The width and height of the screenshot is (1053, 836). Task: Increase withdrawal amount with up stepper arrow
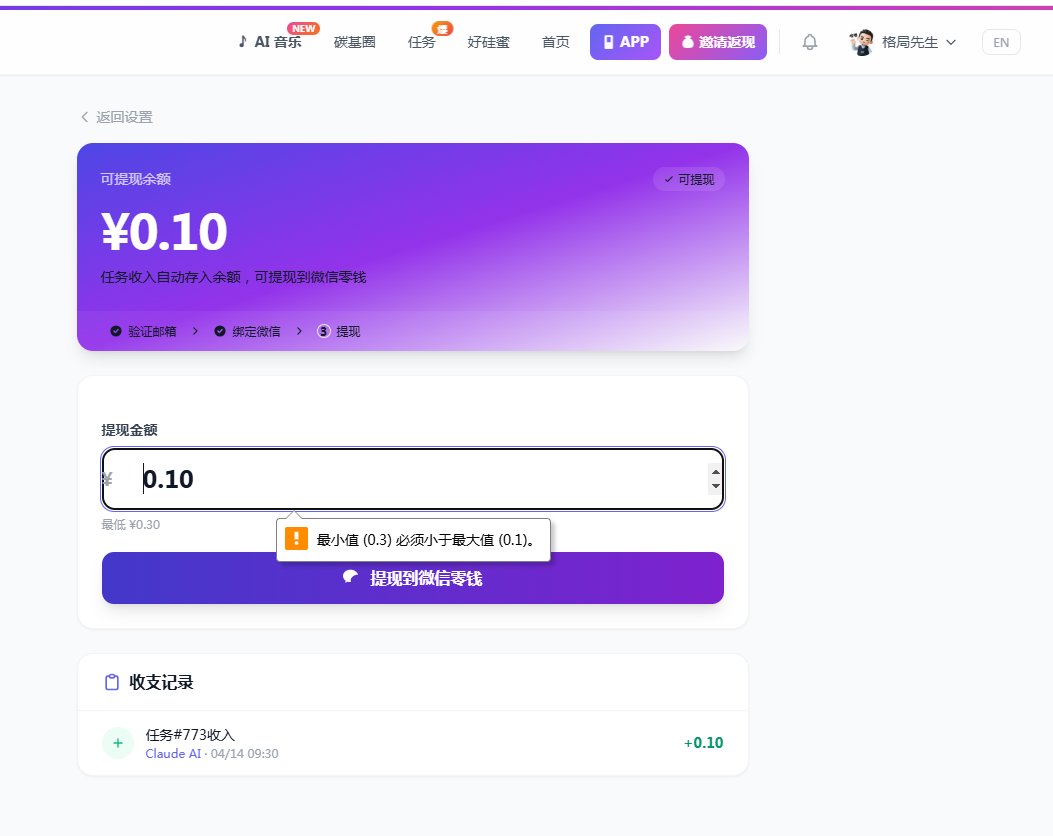click(x=714, y=471)
